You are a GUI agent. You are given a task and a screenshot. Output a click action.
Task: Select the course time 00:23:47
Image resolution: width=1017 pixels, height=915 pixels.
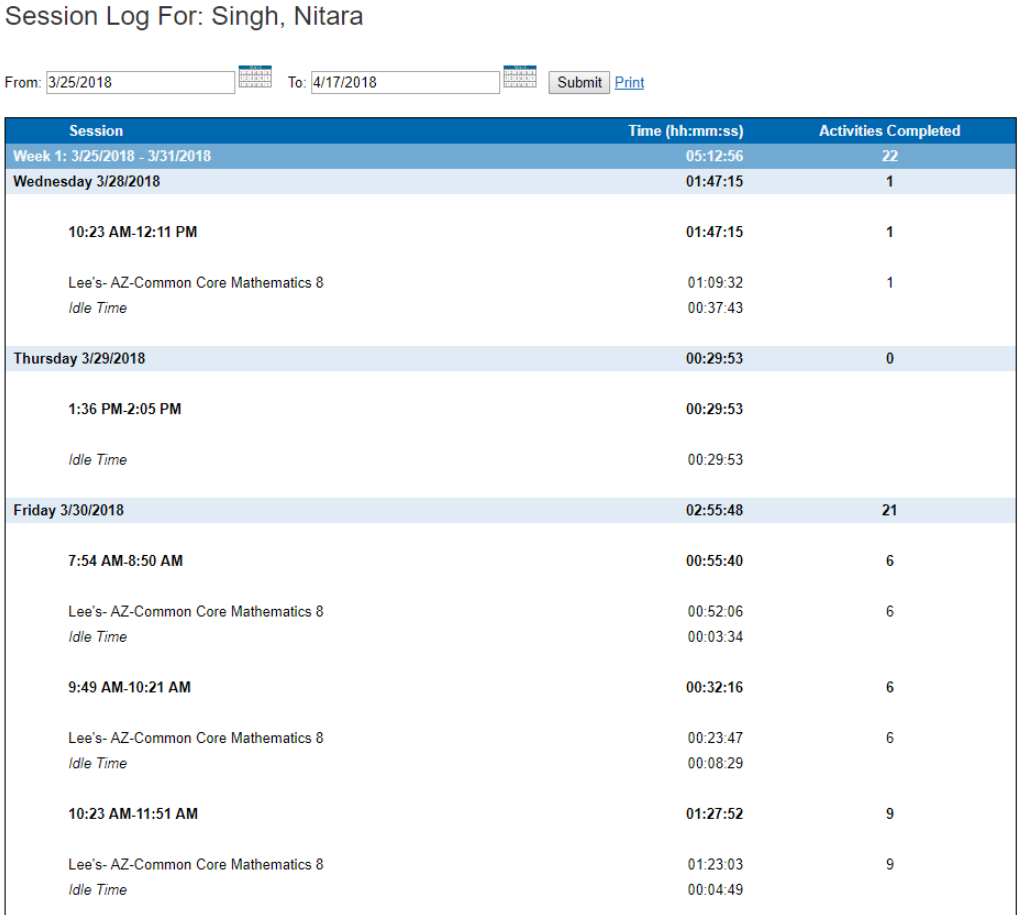715,737
